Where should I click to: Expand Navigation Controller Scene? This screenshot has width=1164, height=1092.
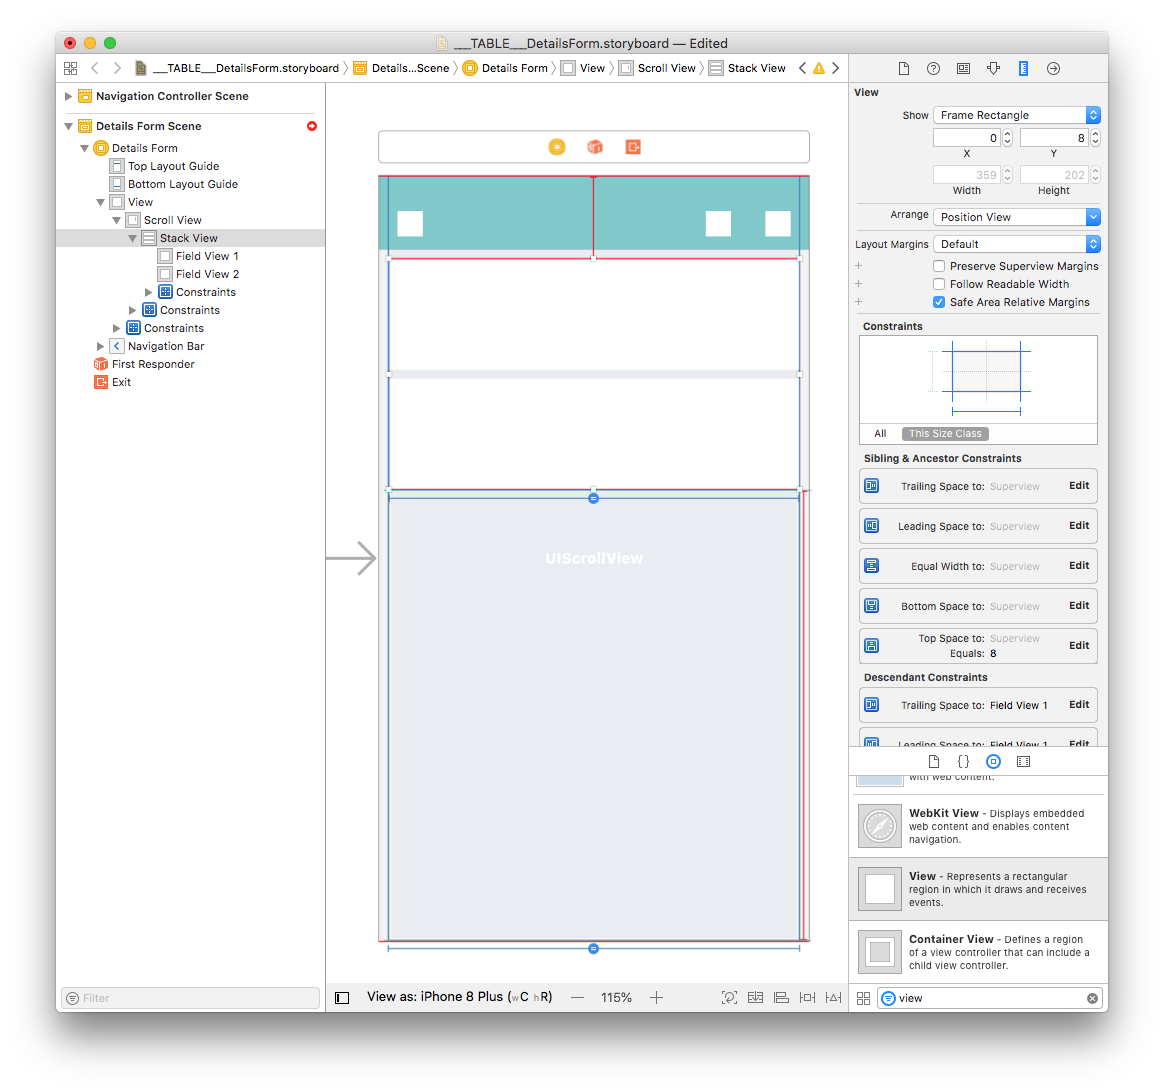68,96
